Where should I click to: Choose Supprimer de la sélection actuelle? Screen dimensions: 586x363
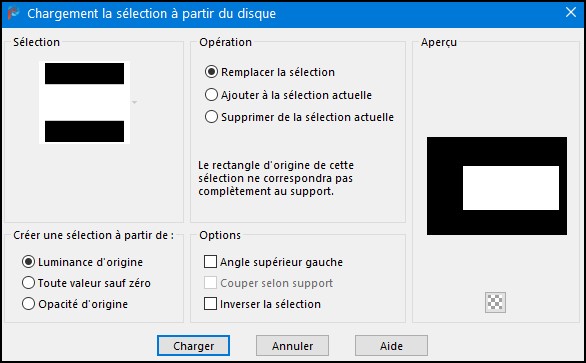pyautogui.click(x=299, y=117)
